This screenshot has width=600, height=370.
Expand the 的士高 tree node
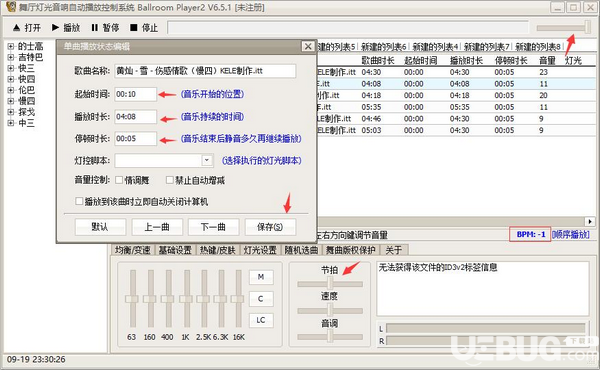point(11,46)
